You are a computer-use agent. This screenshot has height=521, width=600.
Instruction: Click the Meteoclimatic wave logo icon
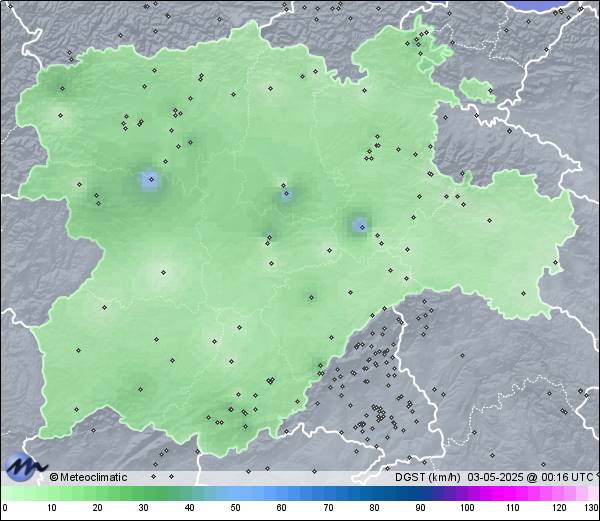coord(25,467)
